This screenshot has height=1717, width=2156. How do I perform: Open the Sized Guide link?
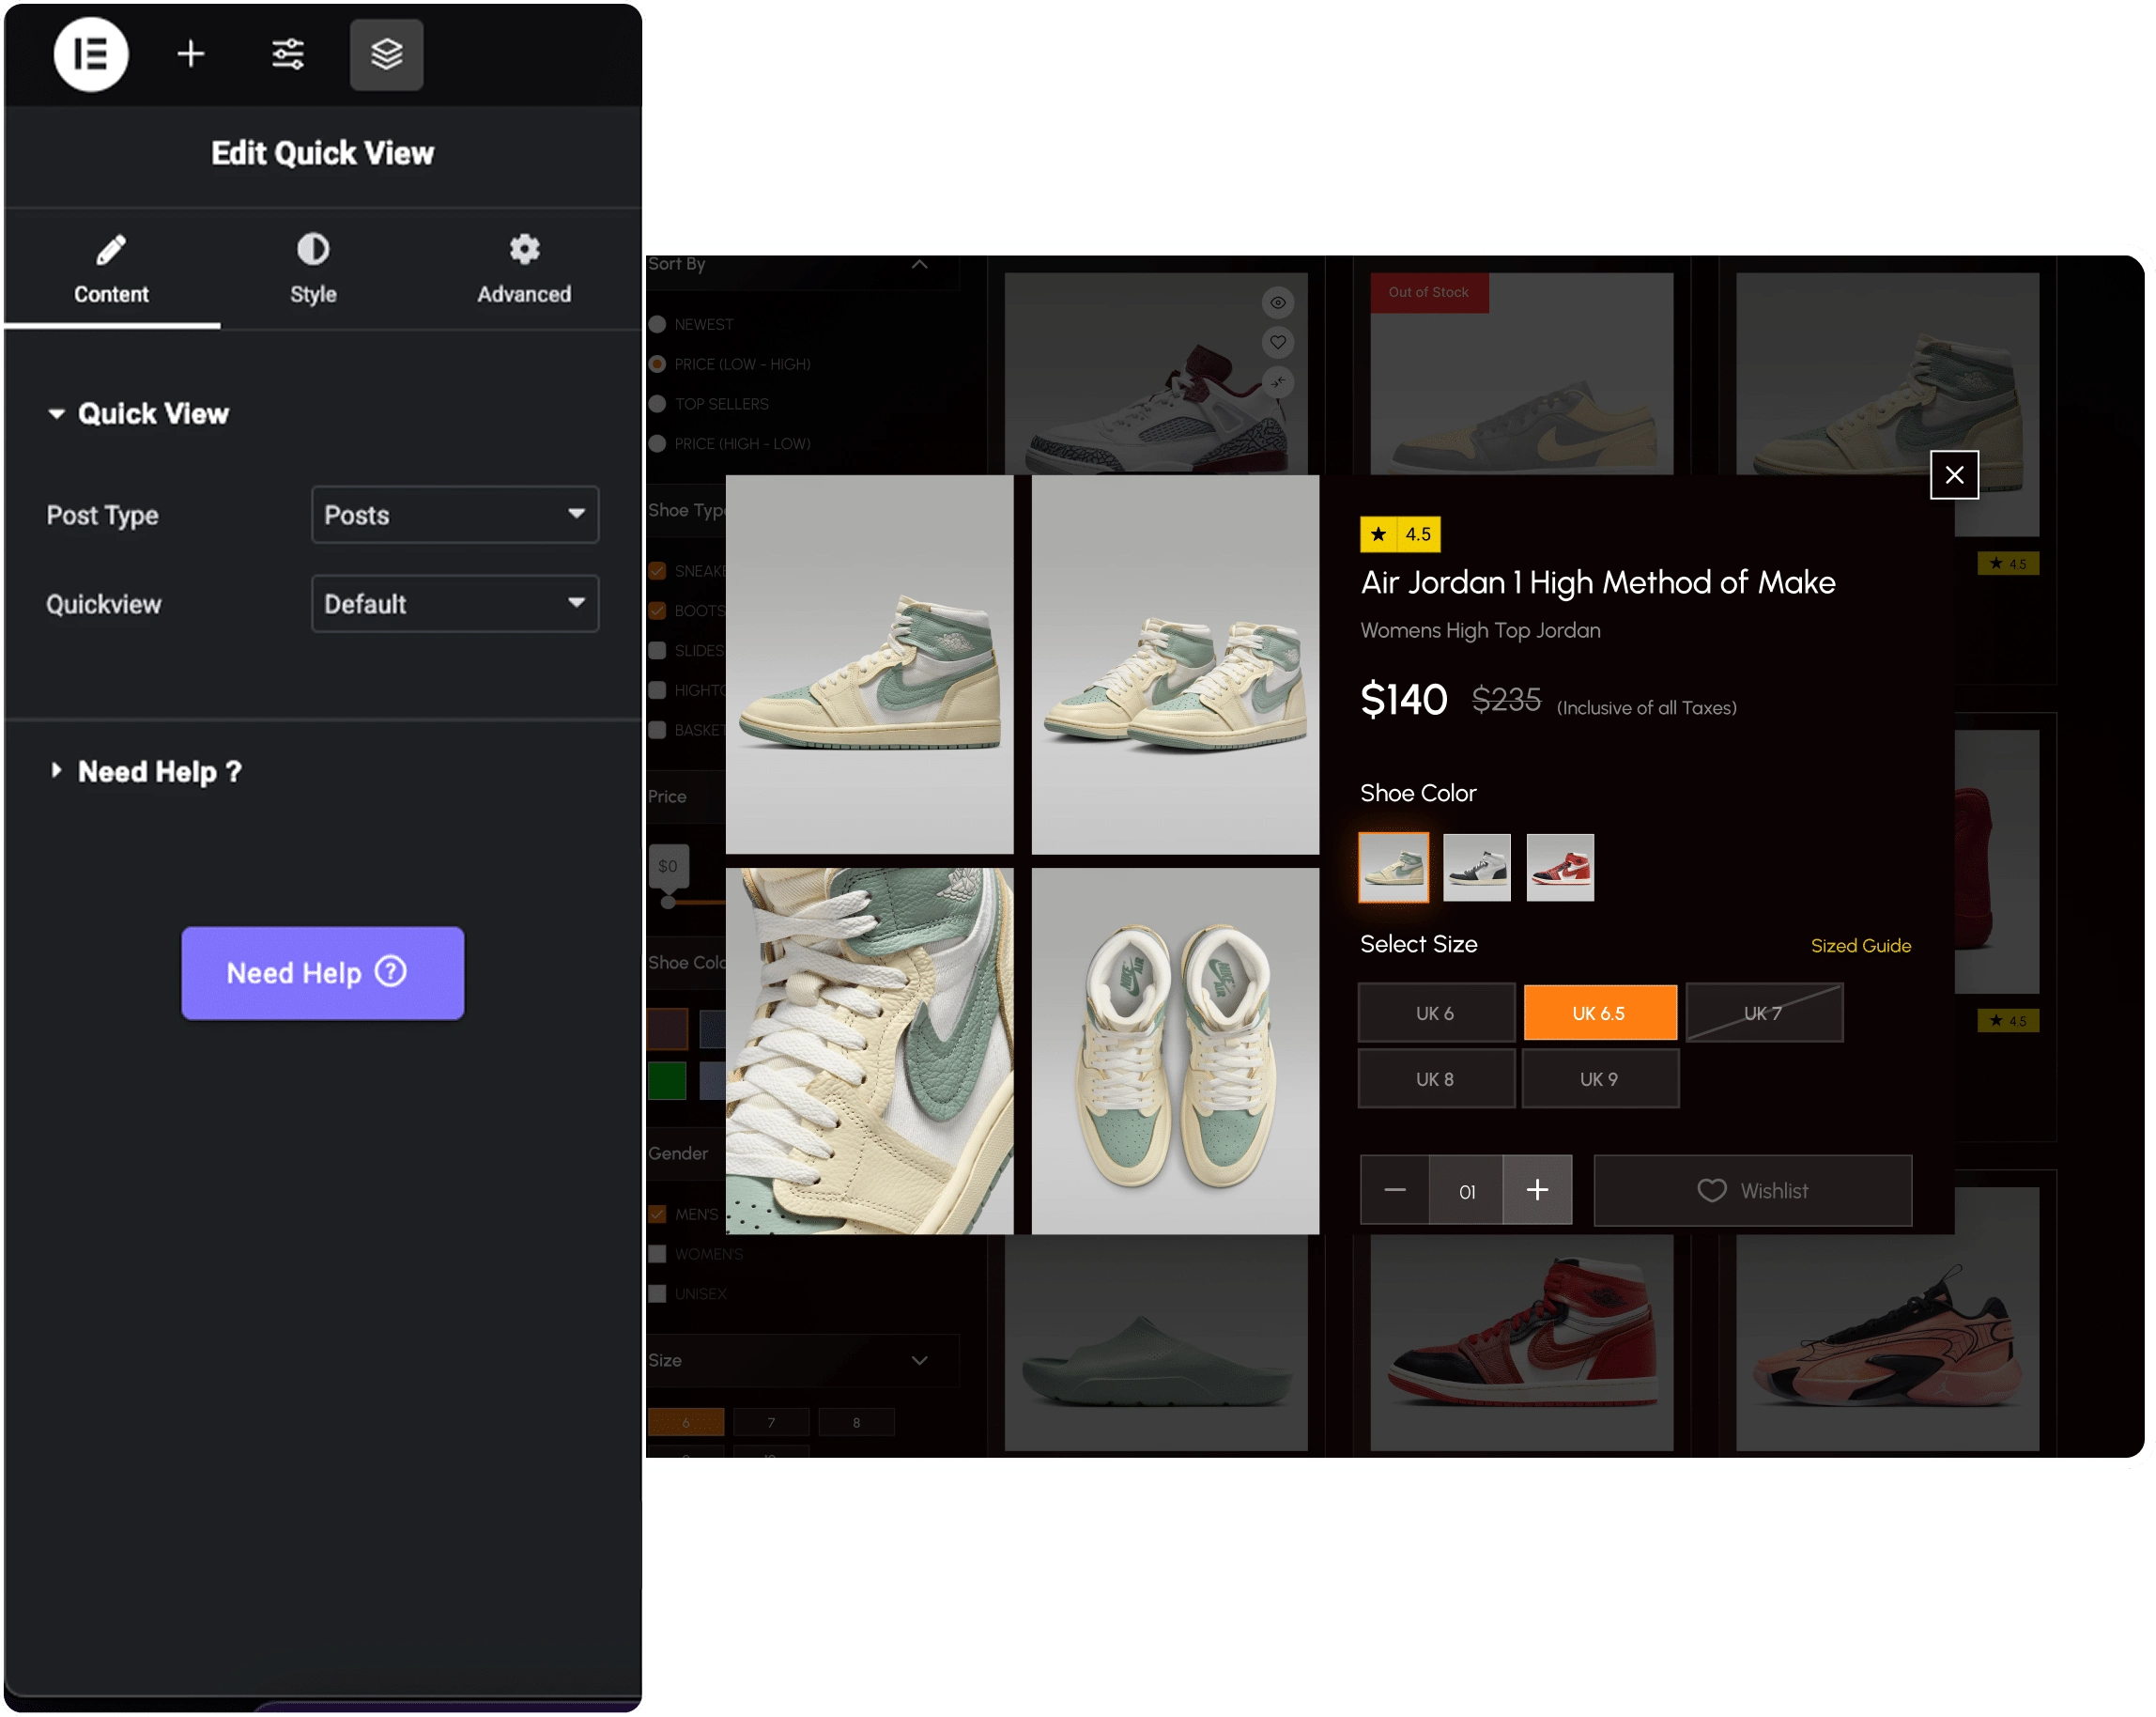[x=1860, y=946]
